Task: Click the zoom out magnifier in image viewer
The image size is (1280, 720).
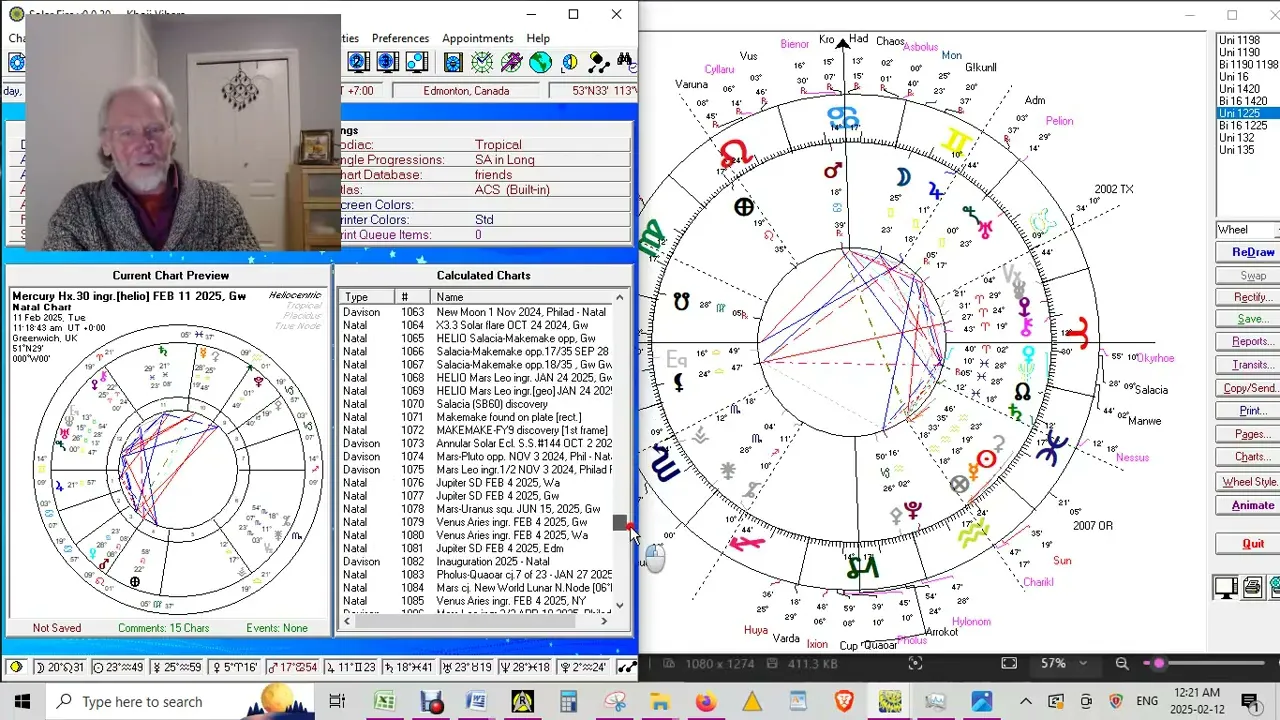Action: [x=1122, y=663]
